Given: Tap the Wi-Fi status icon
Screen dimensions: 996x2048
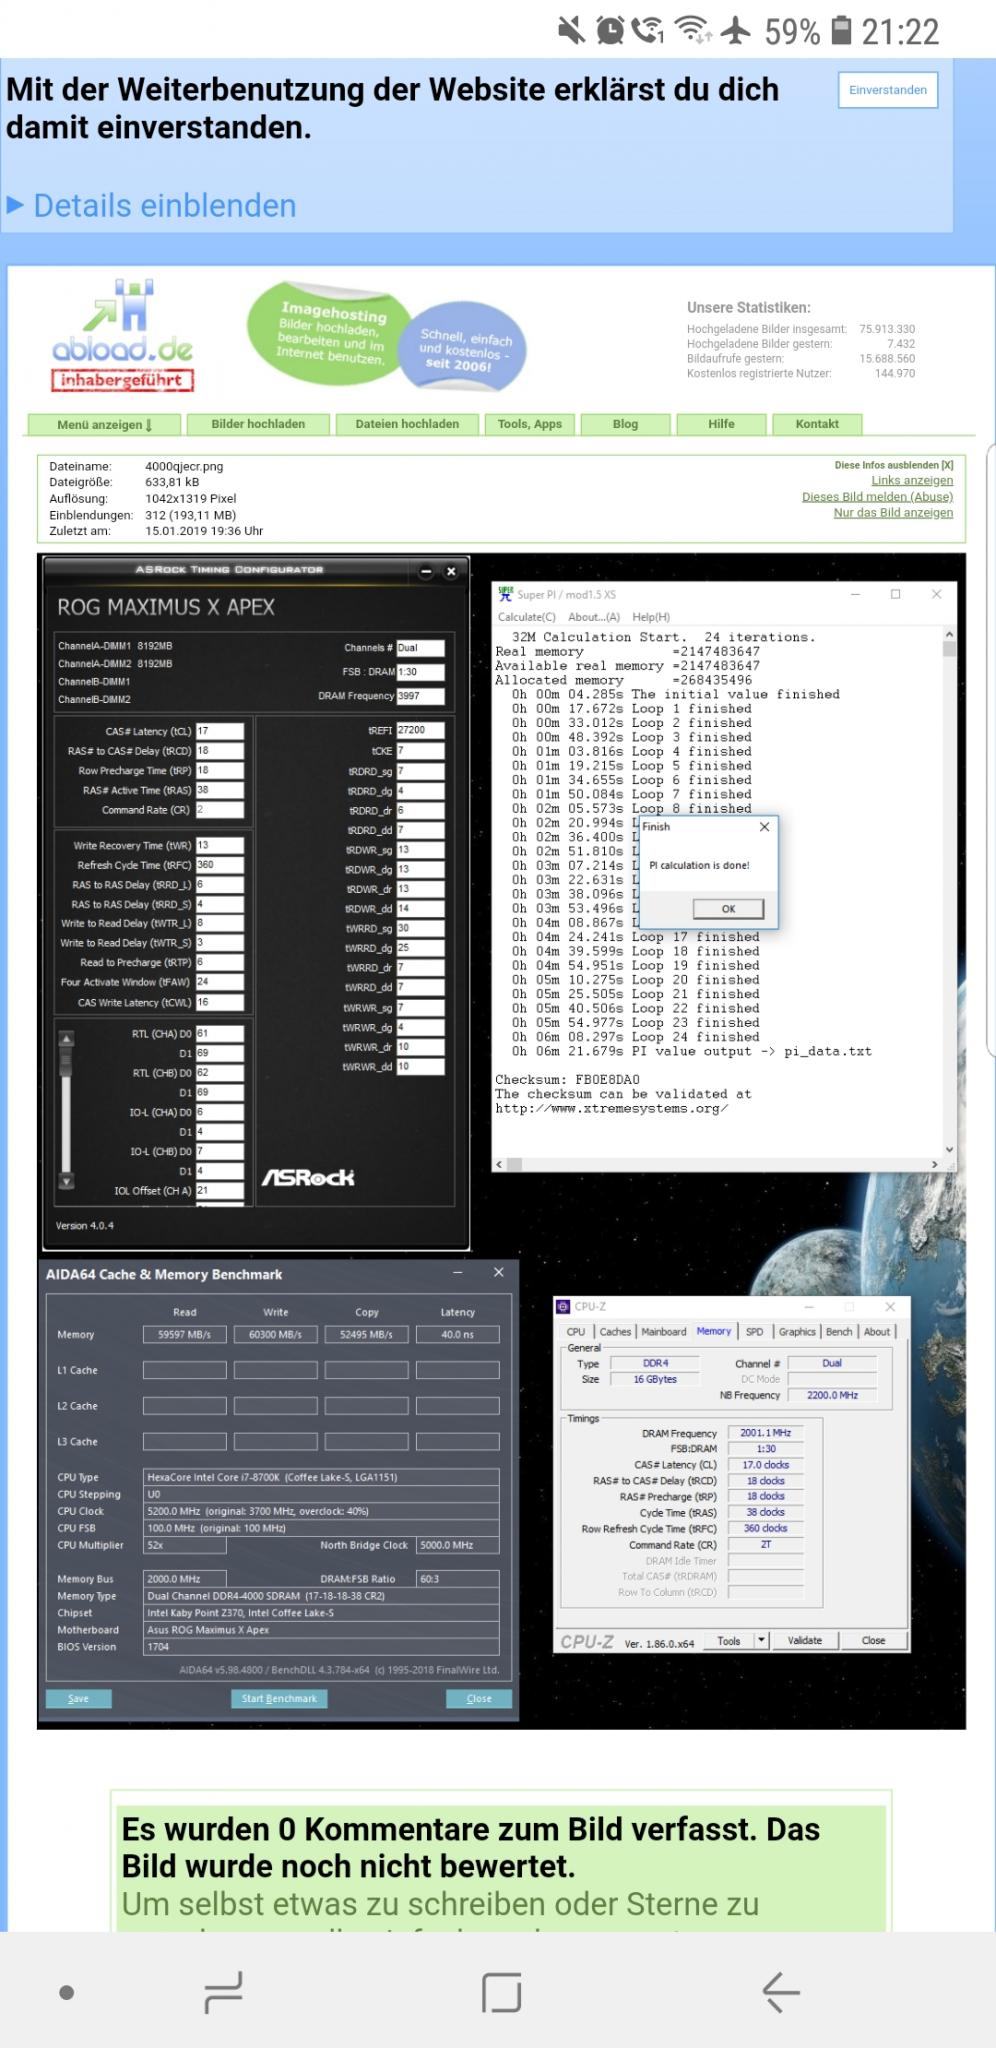Looking at the screenshot, I should (x=692, y=31).
